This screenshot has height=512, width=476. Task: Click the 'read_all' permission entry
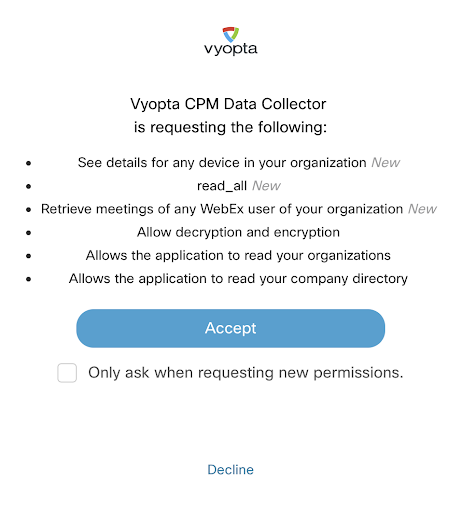tap(222, 186)
